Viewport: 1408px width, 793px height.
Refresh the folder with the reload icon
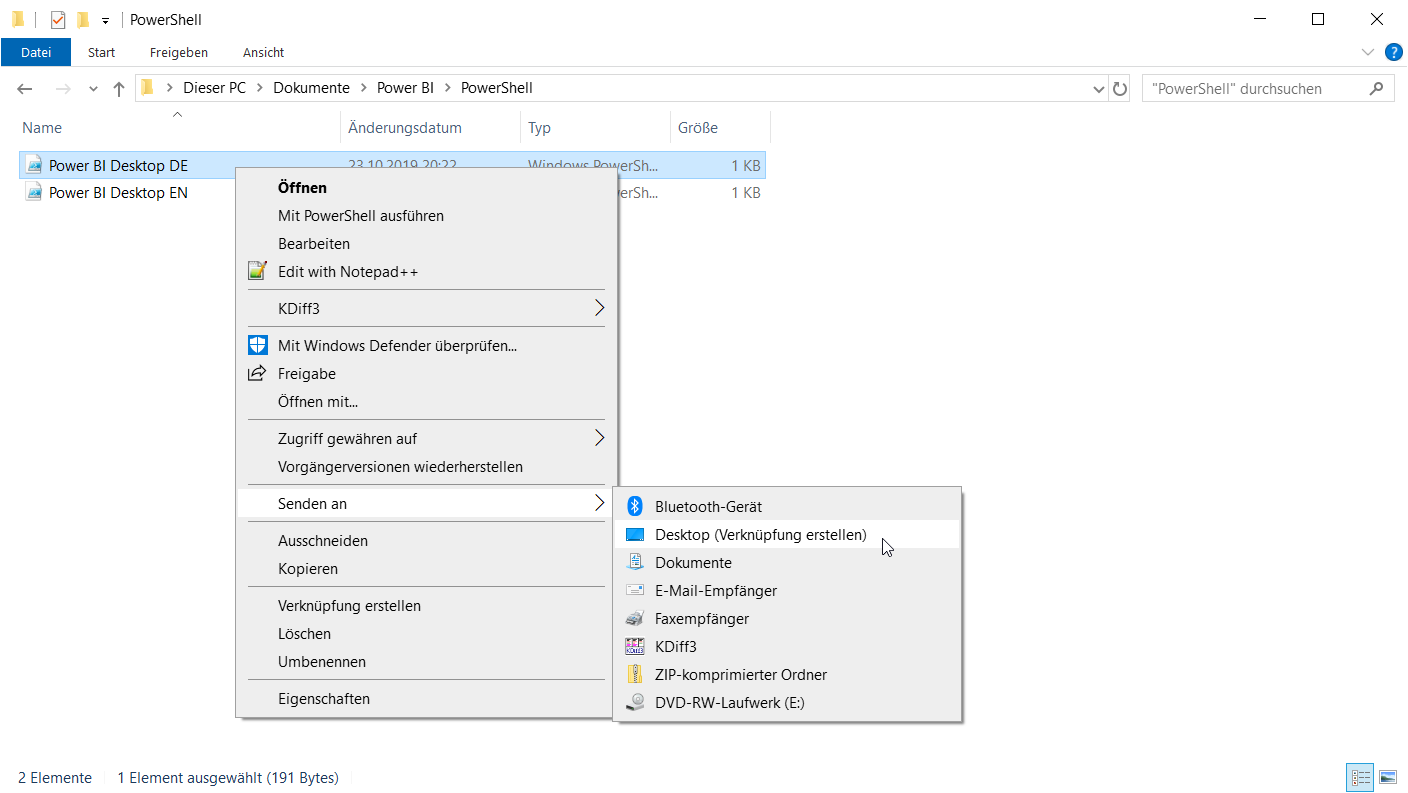coord(1120,88)
